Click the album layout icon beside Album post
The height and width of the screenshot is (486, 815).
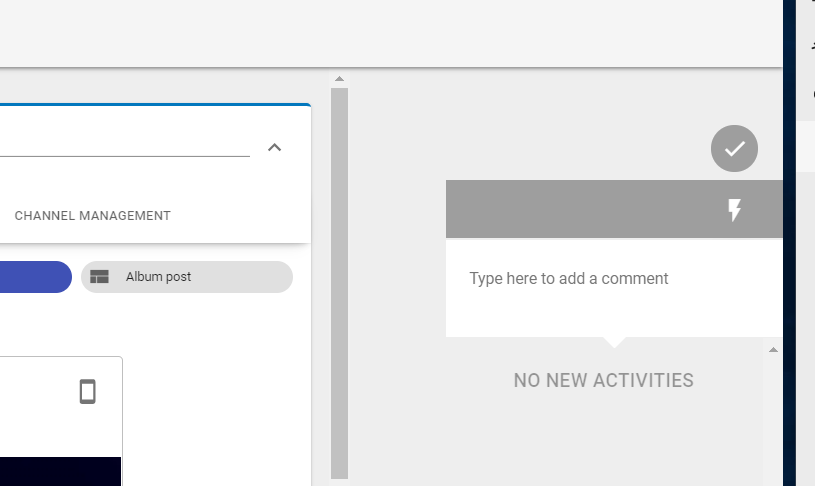(x=99, y=277)
